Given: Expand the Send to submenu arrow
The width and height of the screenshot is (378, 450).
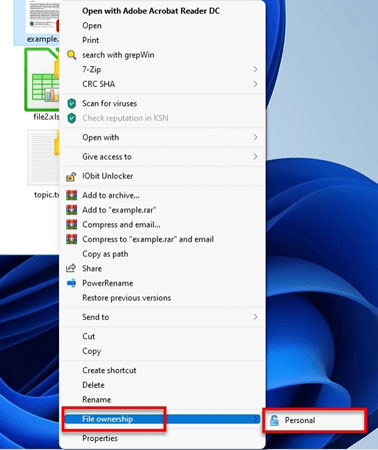Looking at the screenshot, I should tap(255, 317).
